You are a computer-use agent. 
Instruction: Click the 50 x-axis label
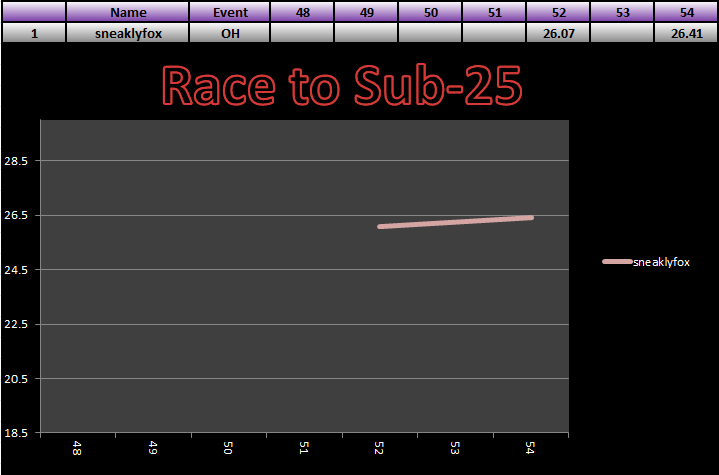[x=228, y=448]
